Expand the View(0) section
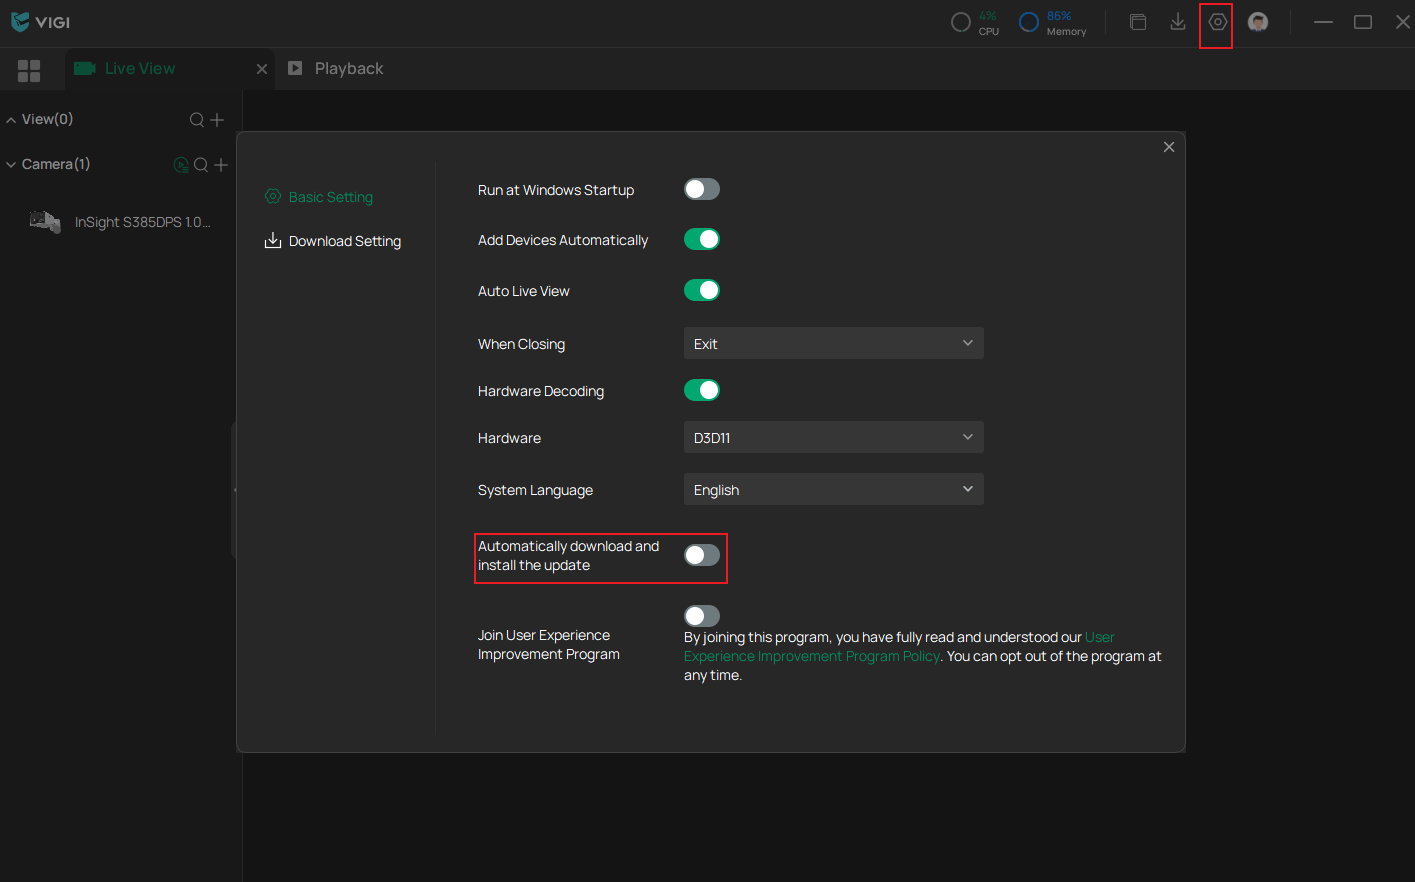This screenshot has height=882, width=1415. coord(11,120)
